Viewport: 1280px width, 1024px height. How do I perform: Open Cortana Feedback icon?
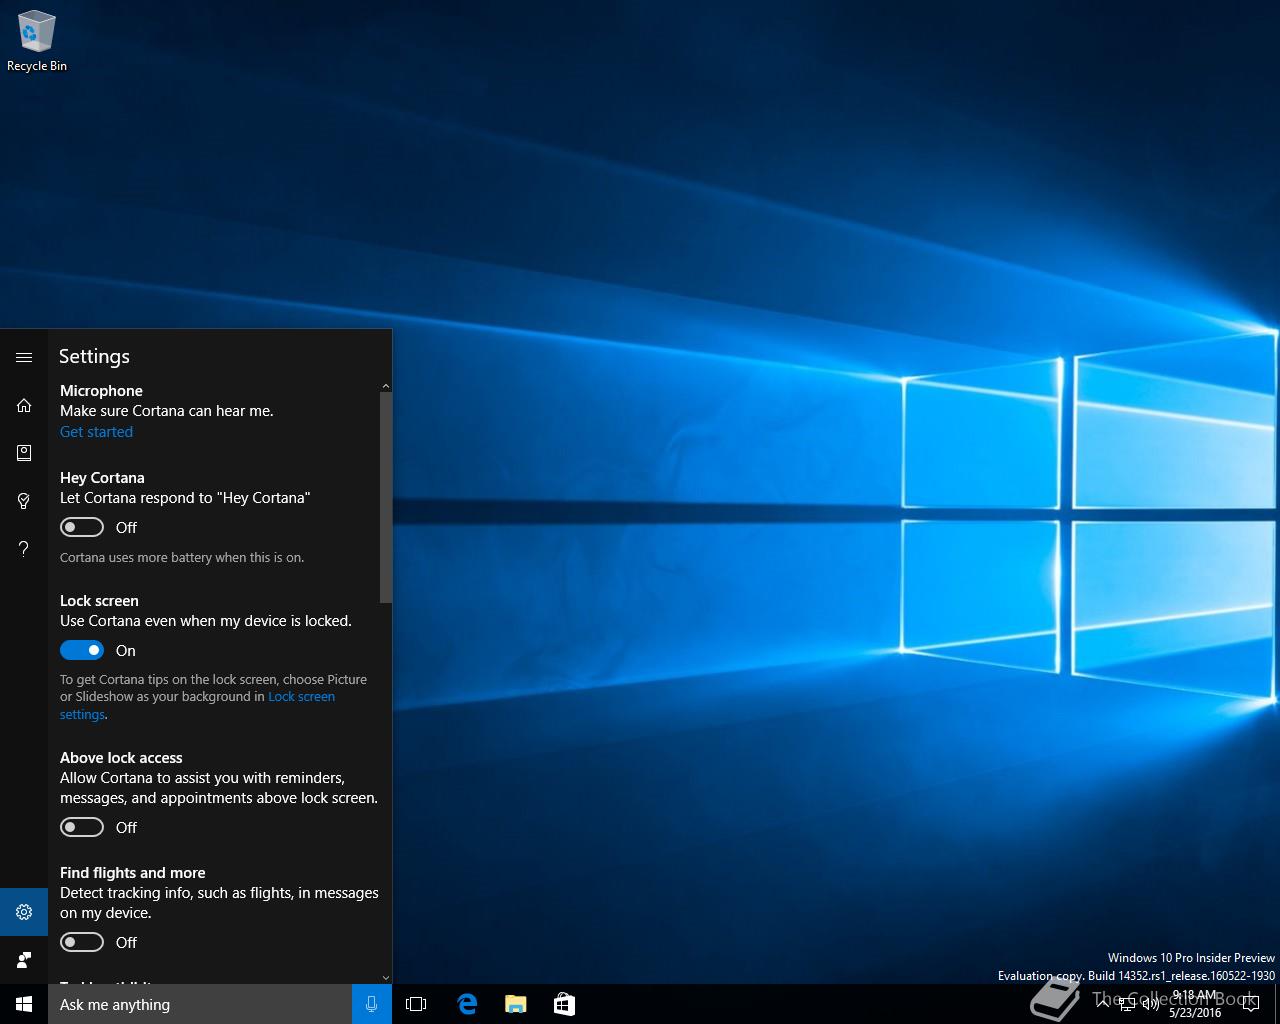(24, 960)
